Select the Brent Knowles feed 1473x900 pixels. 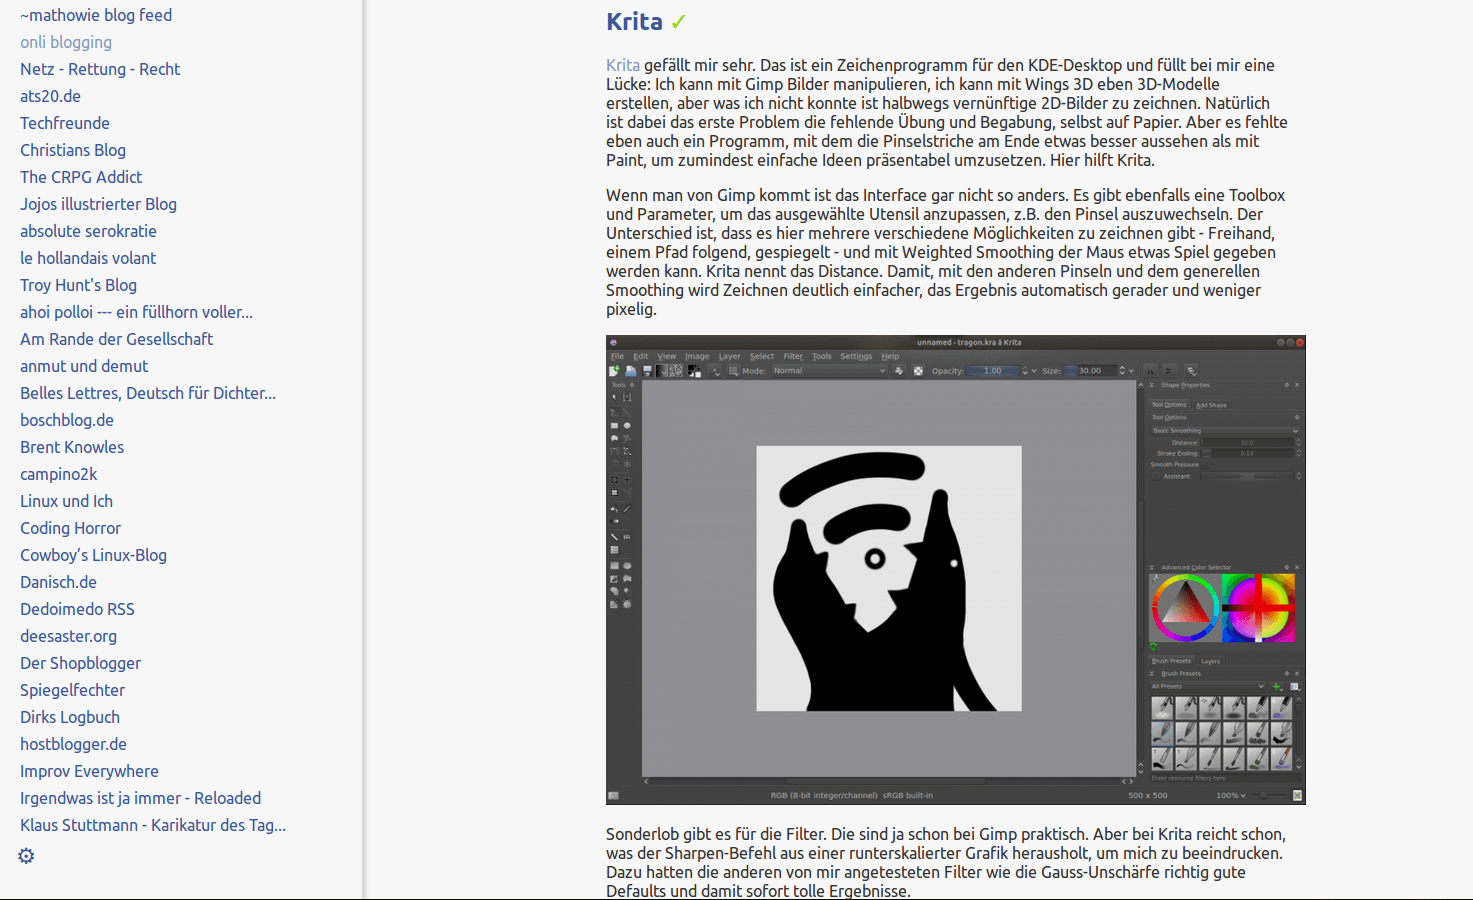click(x=72, y=447)
